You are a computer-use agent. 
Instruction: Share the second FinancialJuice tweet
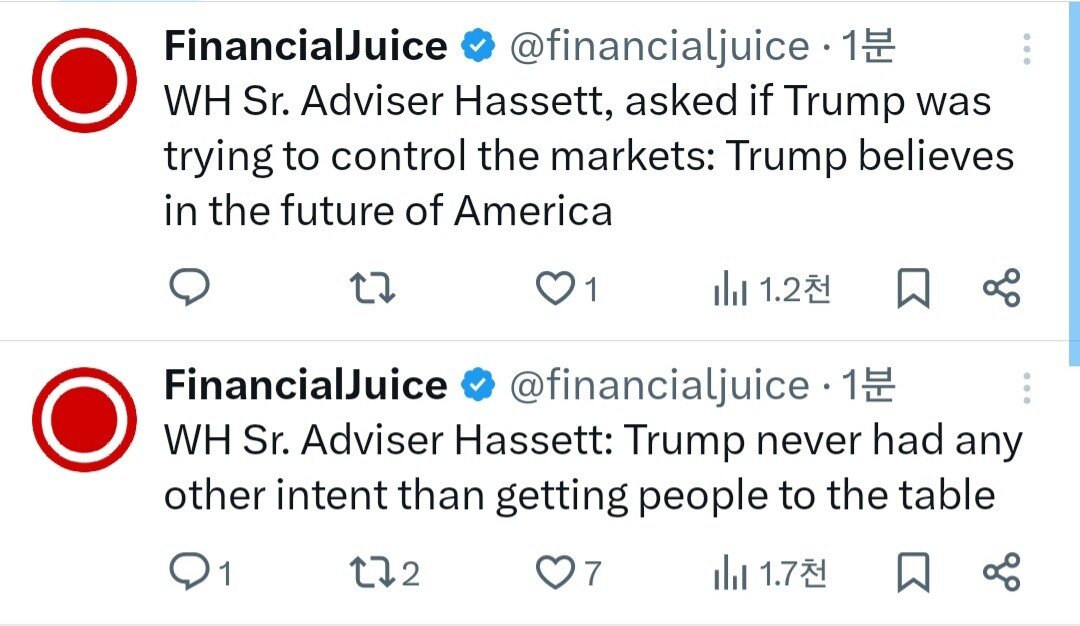[1001, 572]
